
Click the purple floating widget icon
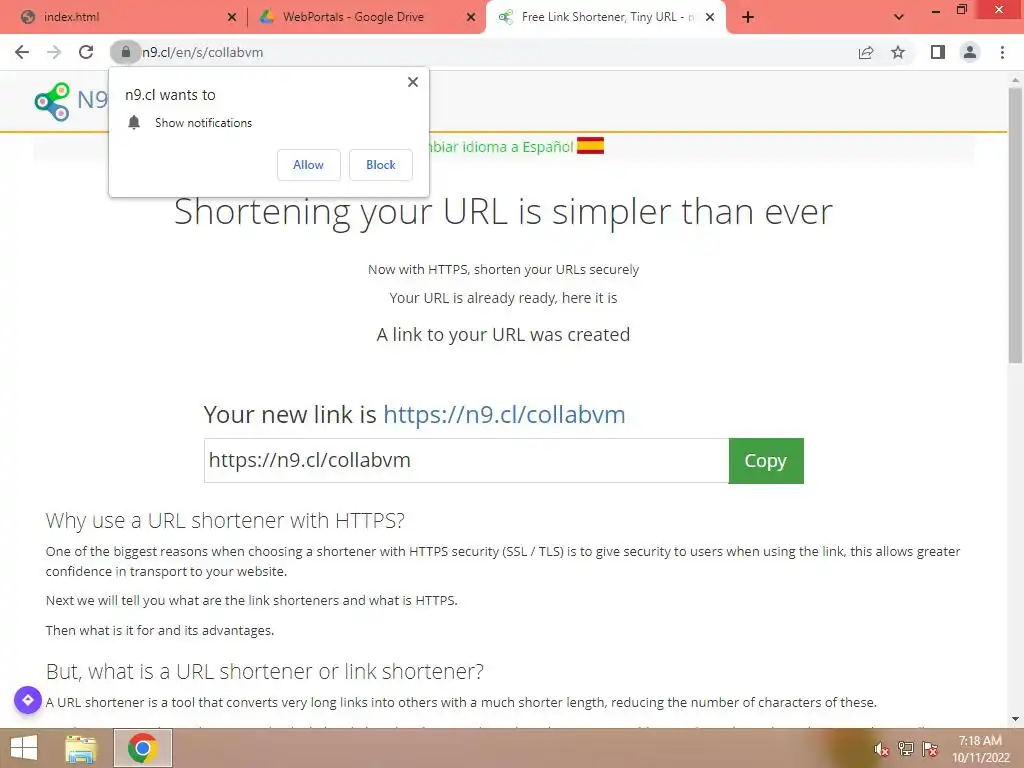click(x=28, y=700)
